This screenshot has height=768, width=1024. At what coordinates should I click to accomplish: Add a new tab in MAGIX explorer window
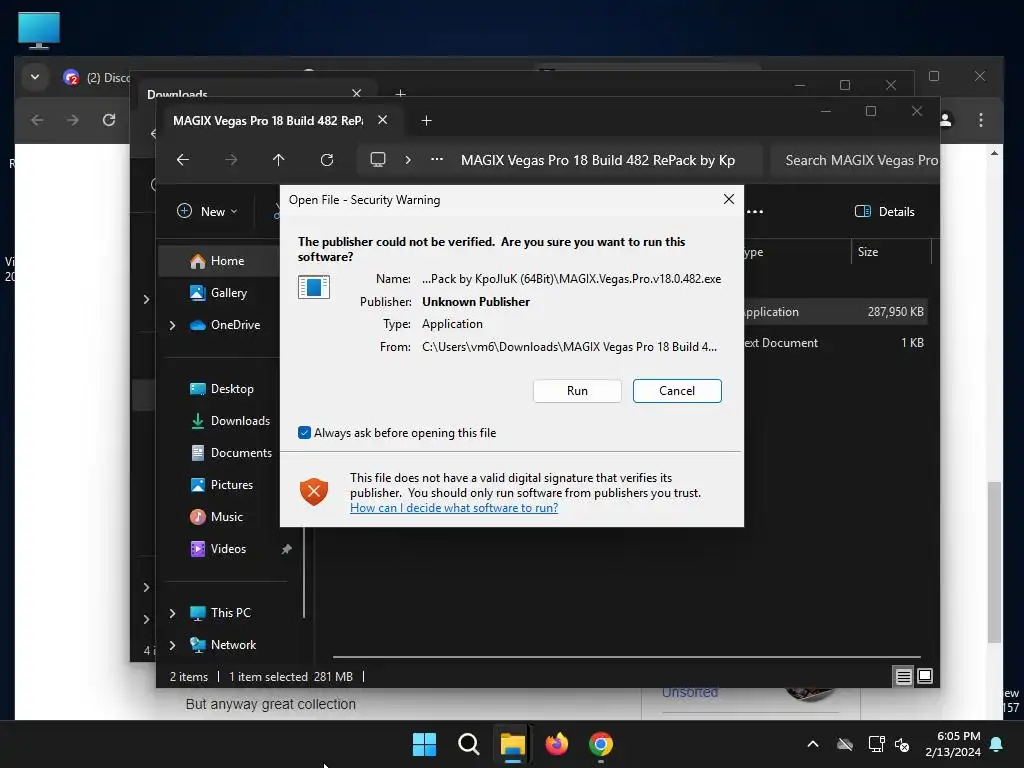[x=426, y=120]
